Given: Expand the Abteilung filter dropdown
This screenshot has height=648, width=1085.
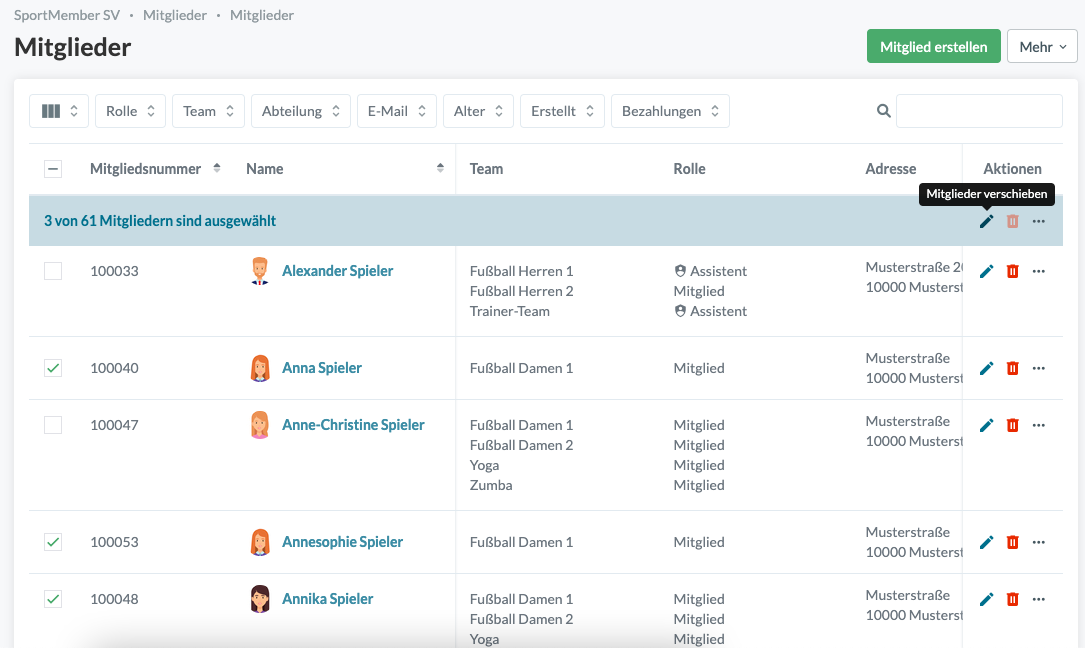Looking at the screenshot, I should click(x=300, y=111).
